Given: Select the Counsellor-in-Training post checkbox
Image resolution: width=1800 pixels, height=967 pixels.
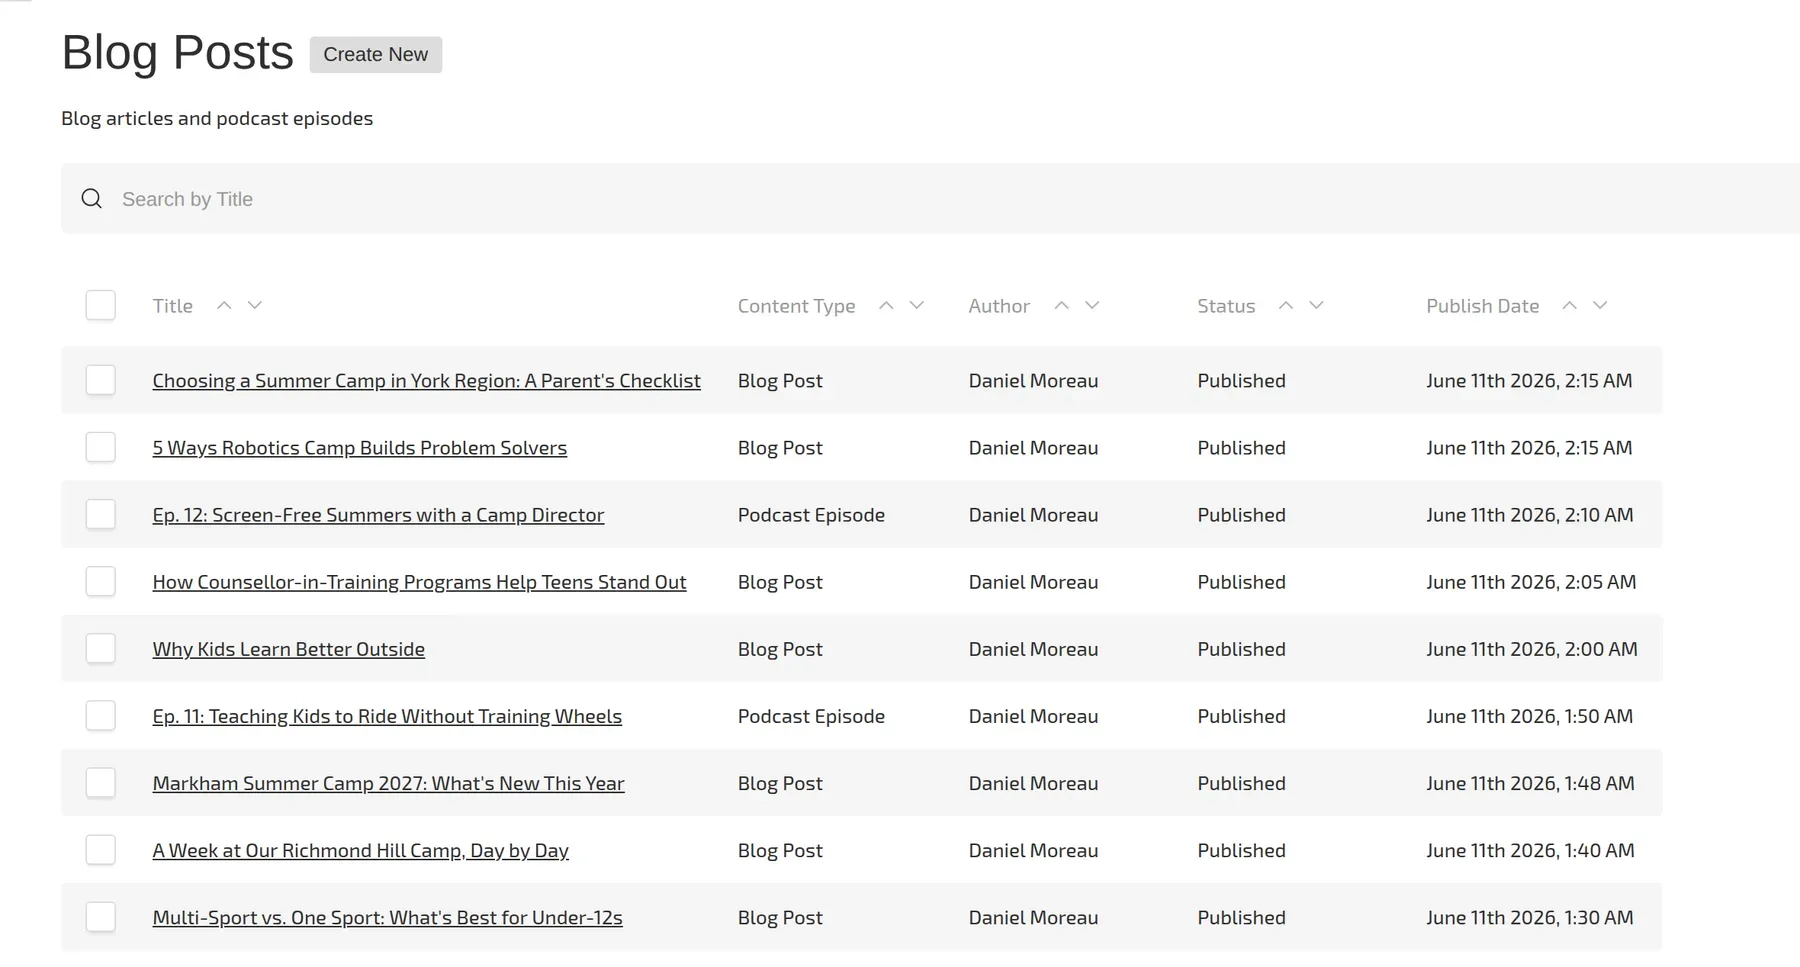Looking at the screenshot, I should tap(101, 581).
